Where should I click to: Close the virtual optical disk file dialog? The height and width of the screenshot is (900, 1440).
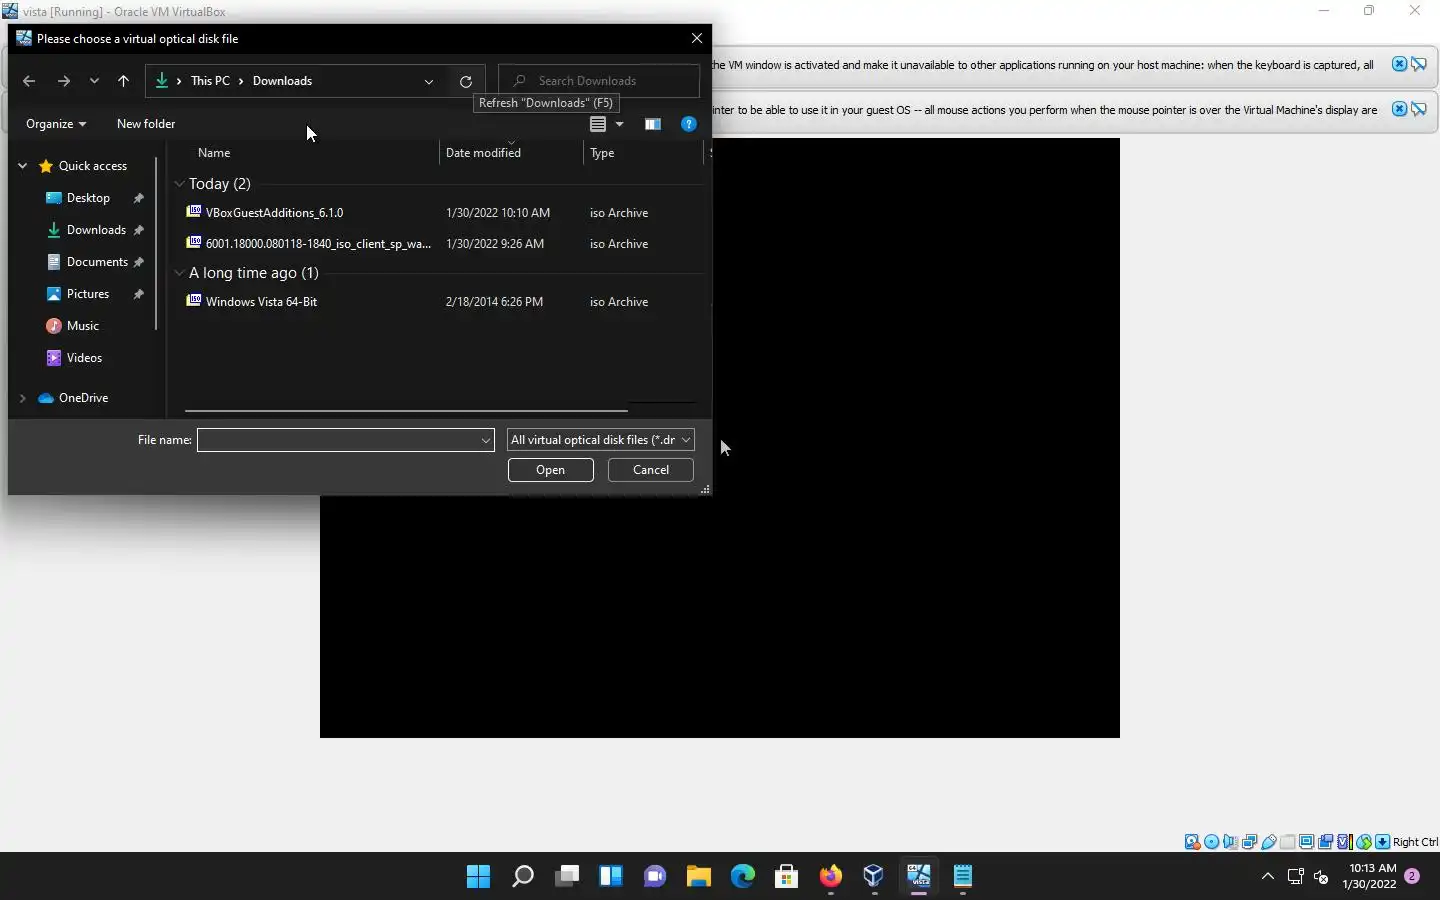point(697,38)
